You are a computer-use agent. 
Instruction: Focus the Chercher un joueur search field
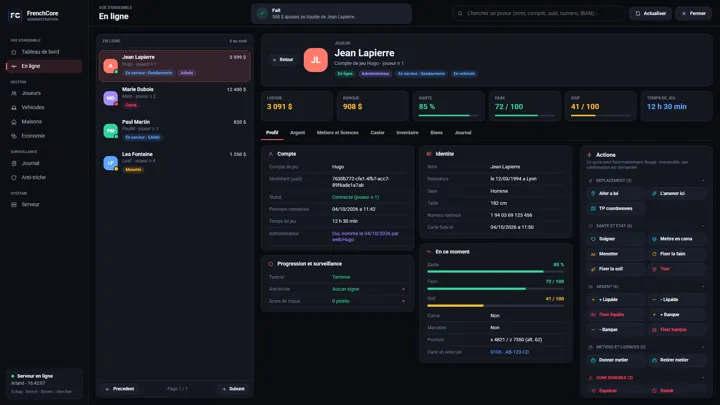click(539, 14)
